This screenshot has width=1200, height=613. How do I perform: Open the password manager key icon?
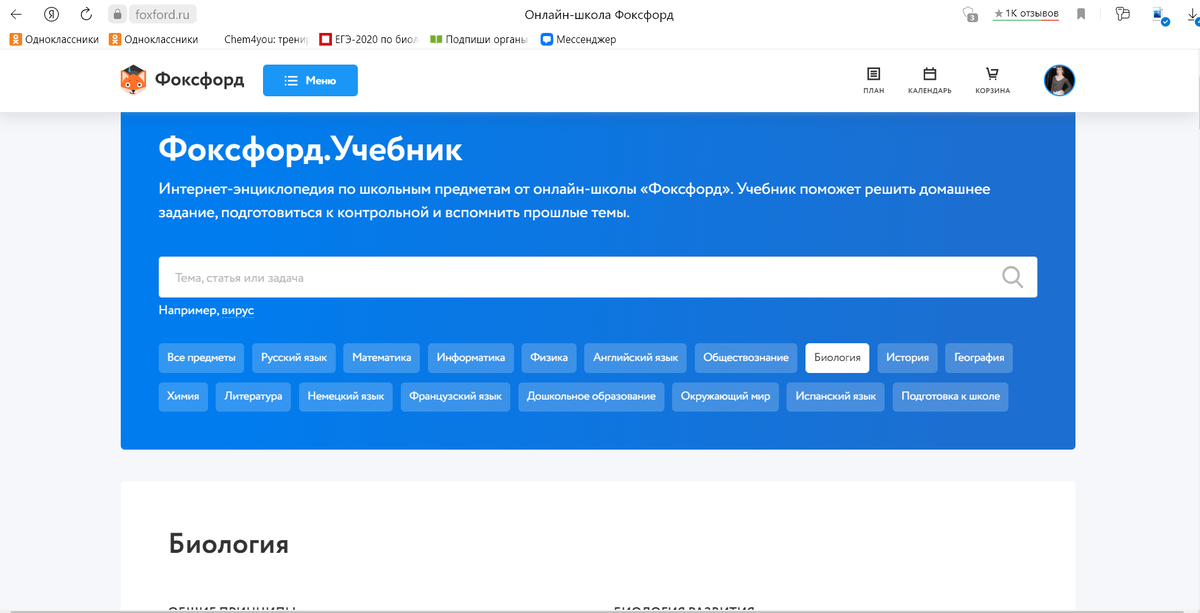pyautogui.click(x=1123, y=15)
